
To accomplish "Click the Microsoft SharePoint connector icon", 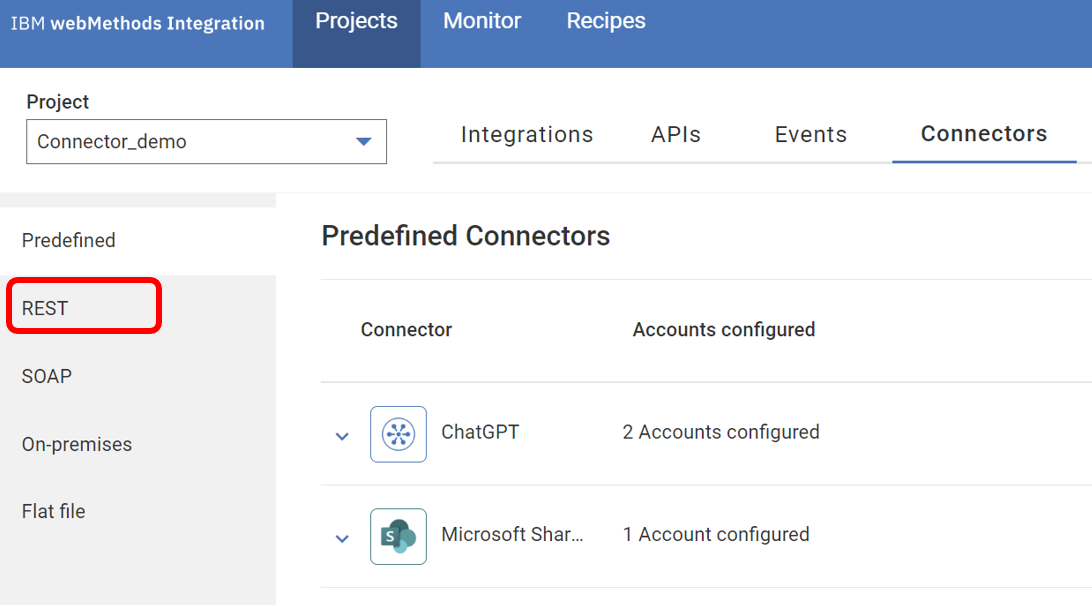I will [398, 536].
